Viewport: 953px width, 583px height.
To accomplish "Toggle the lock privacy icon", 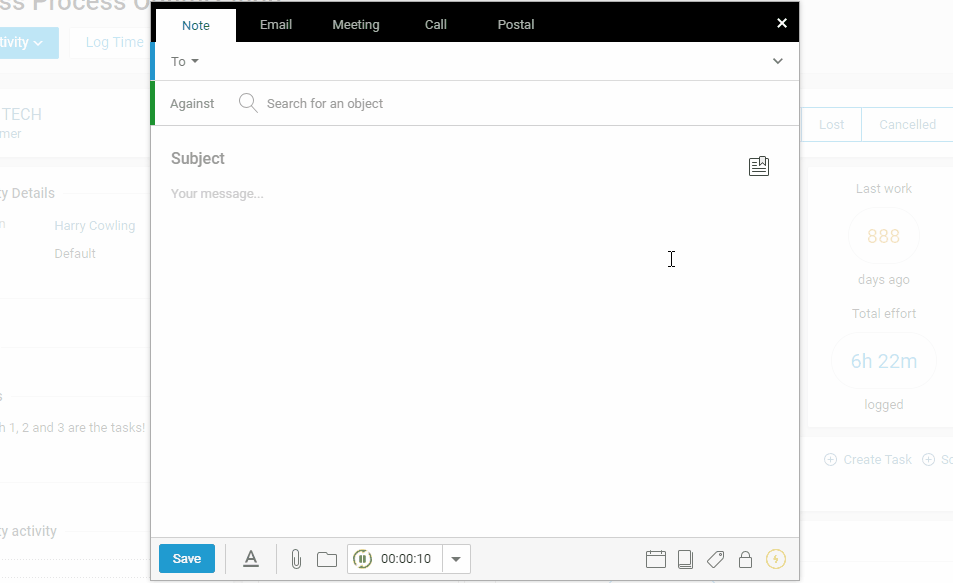I will pyautogui.click(x=745, y=559).
